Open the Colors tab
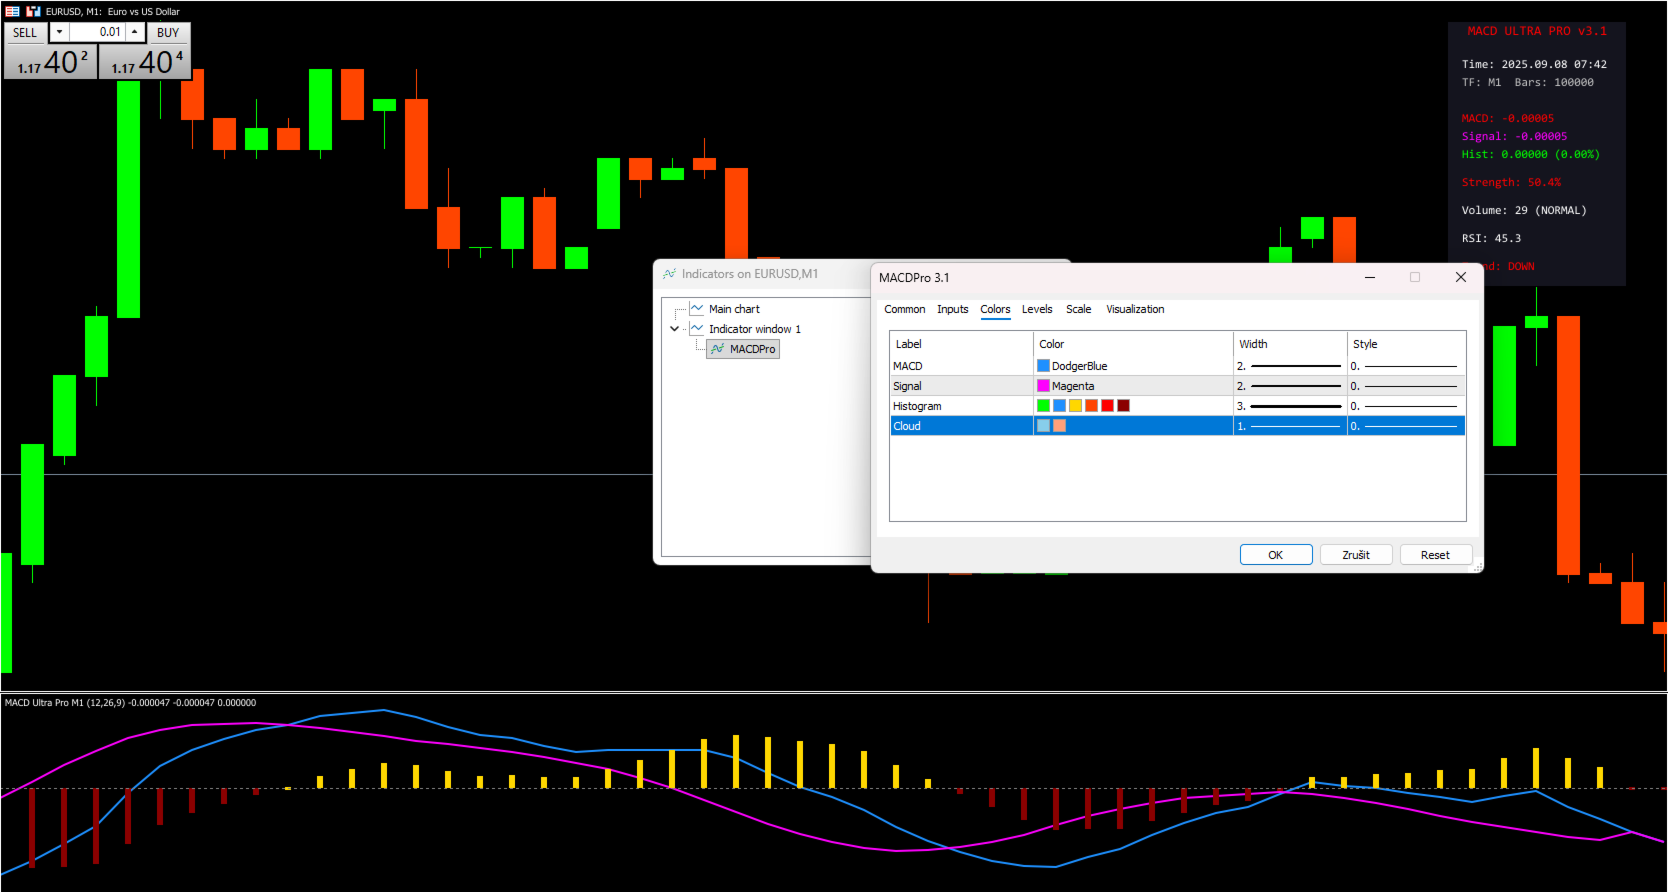Screen dimensions: 1668x892 [995, 309]
